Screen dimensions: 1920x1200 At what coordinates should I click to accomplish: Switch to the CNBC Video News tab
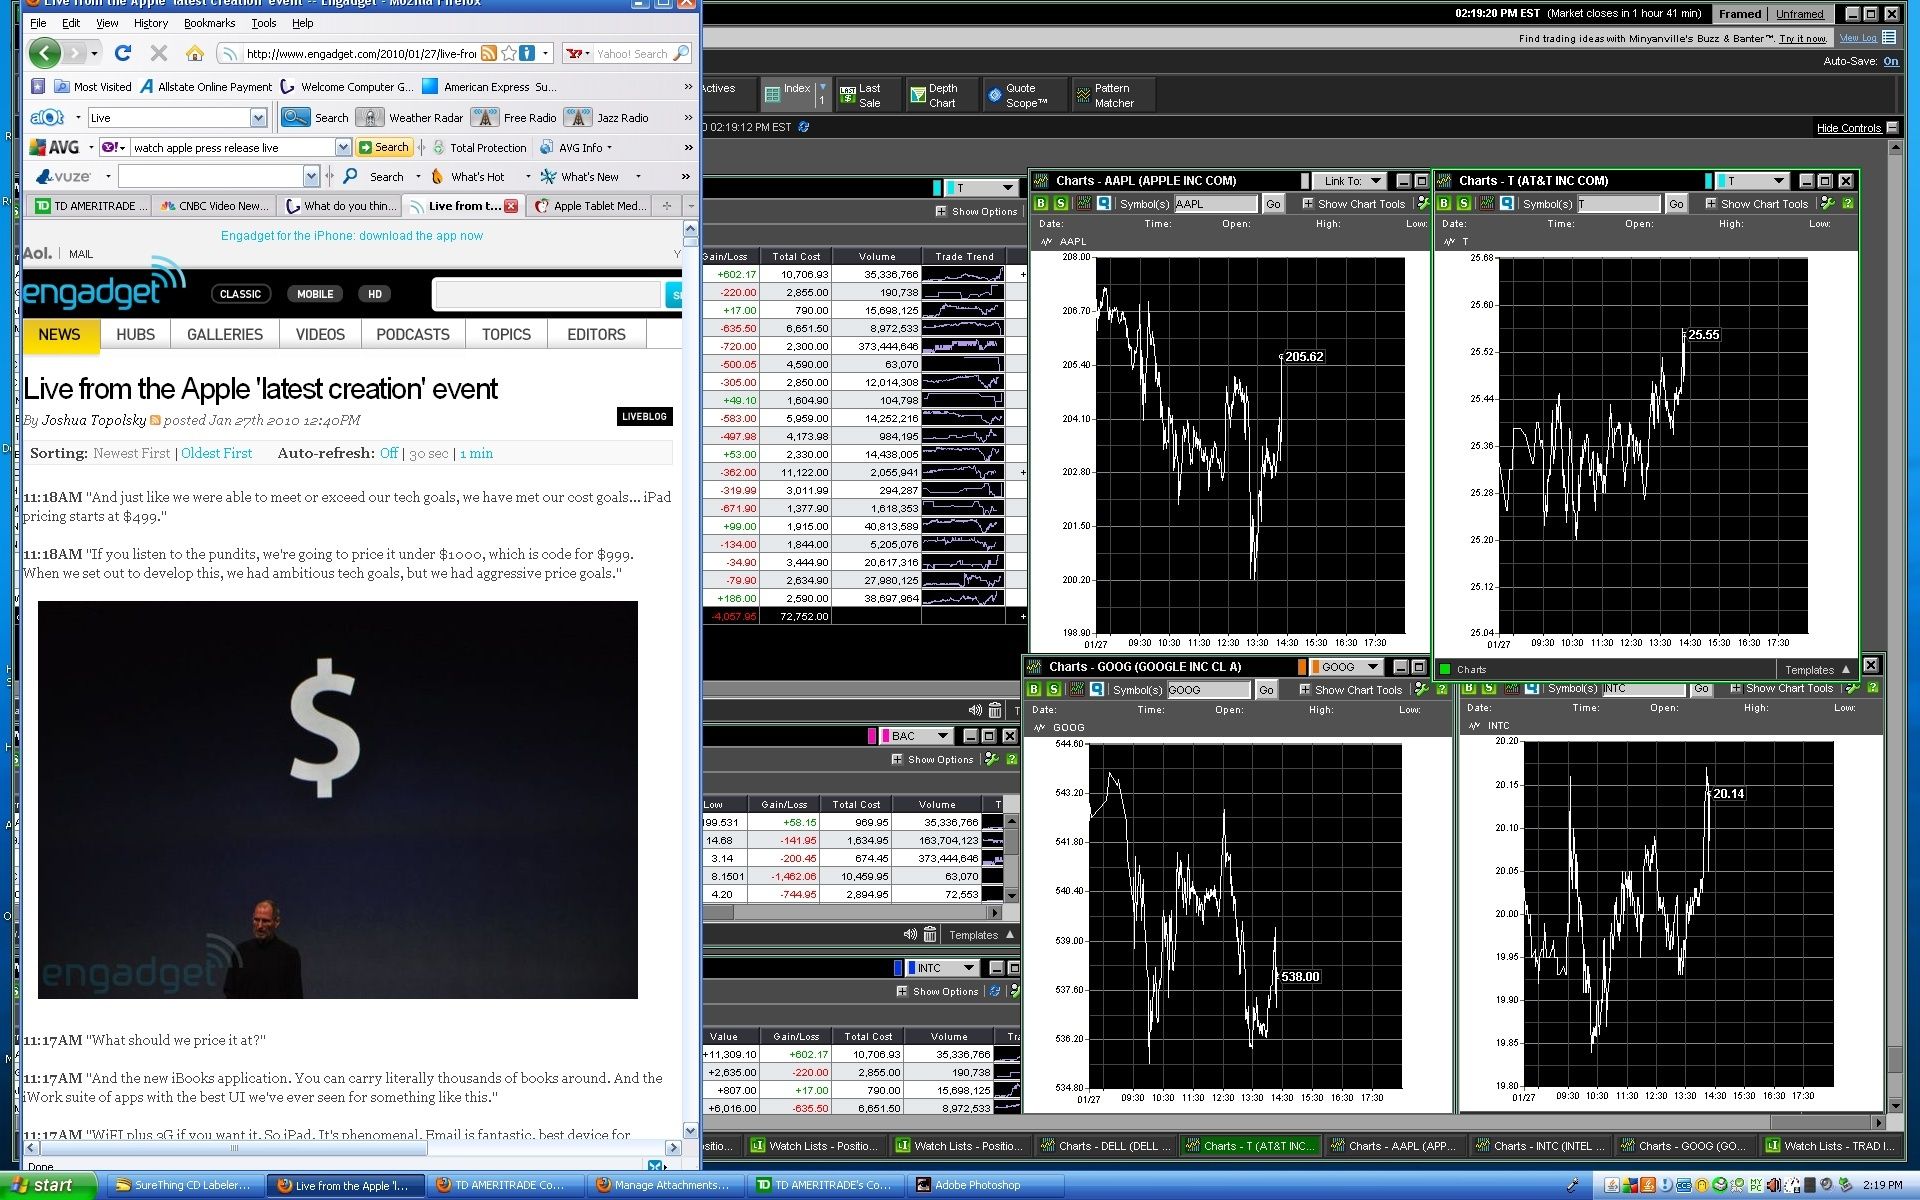tap(214, 206)
